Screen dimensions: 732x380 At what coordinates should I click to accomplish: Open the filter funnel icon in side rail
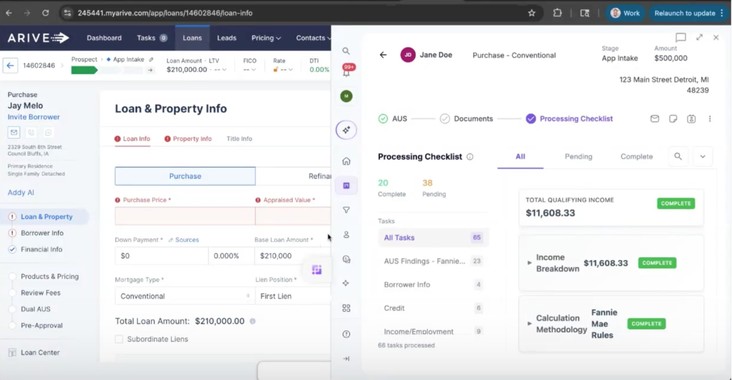click(346, 210)
